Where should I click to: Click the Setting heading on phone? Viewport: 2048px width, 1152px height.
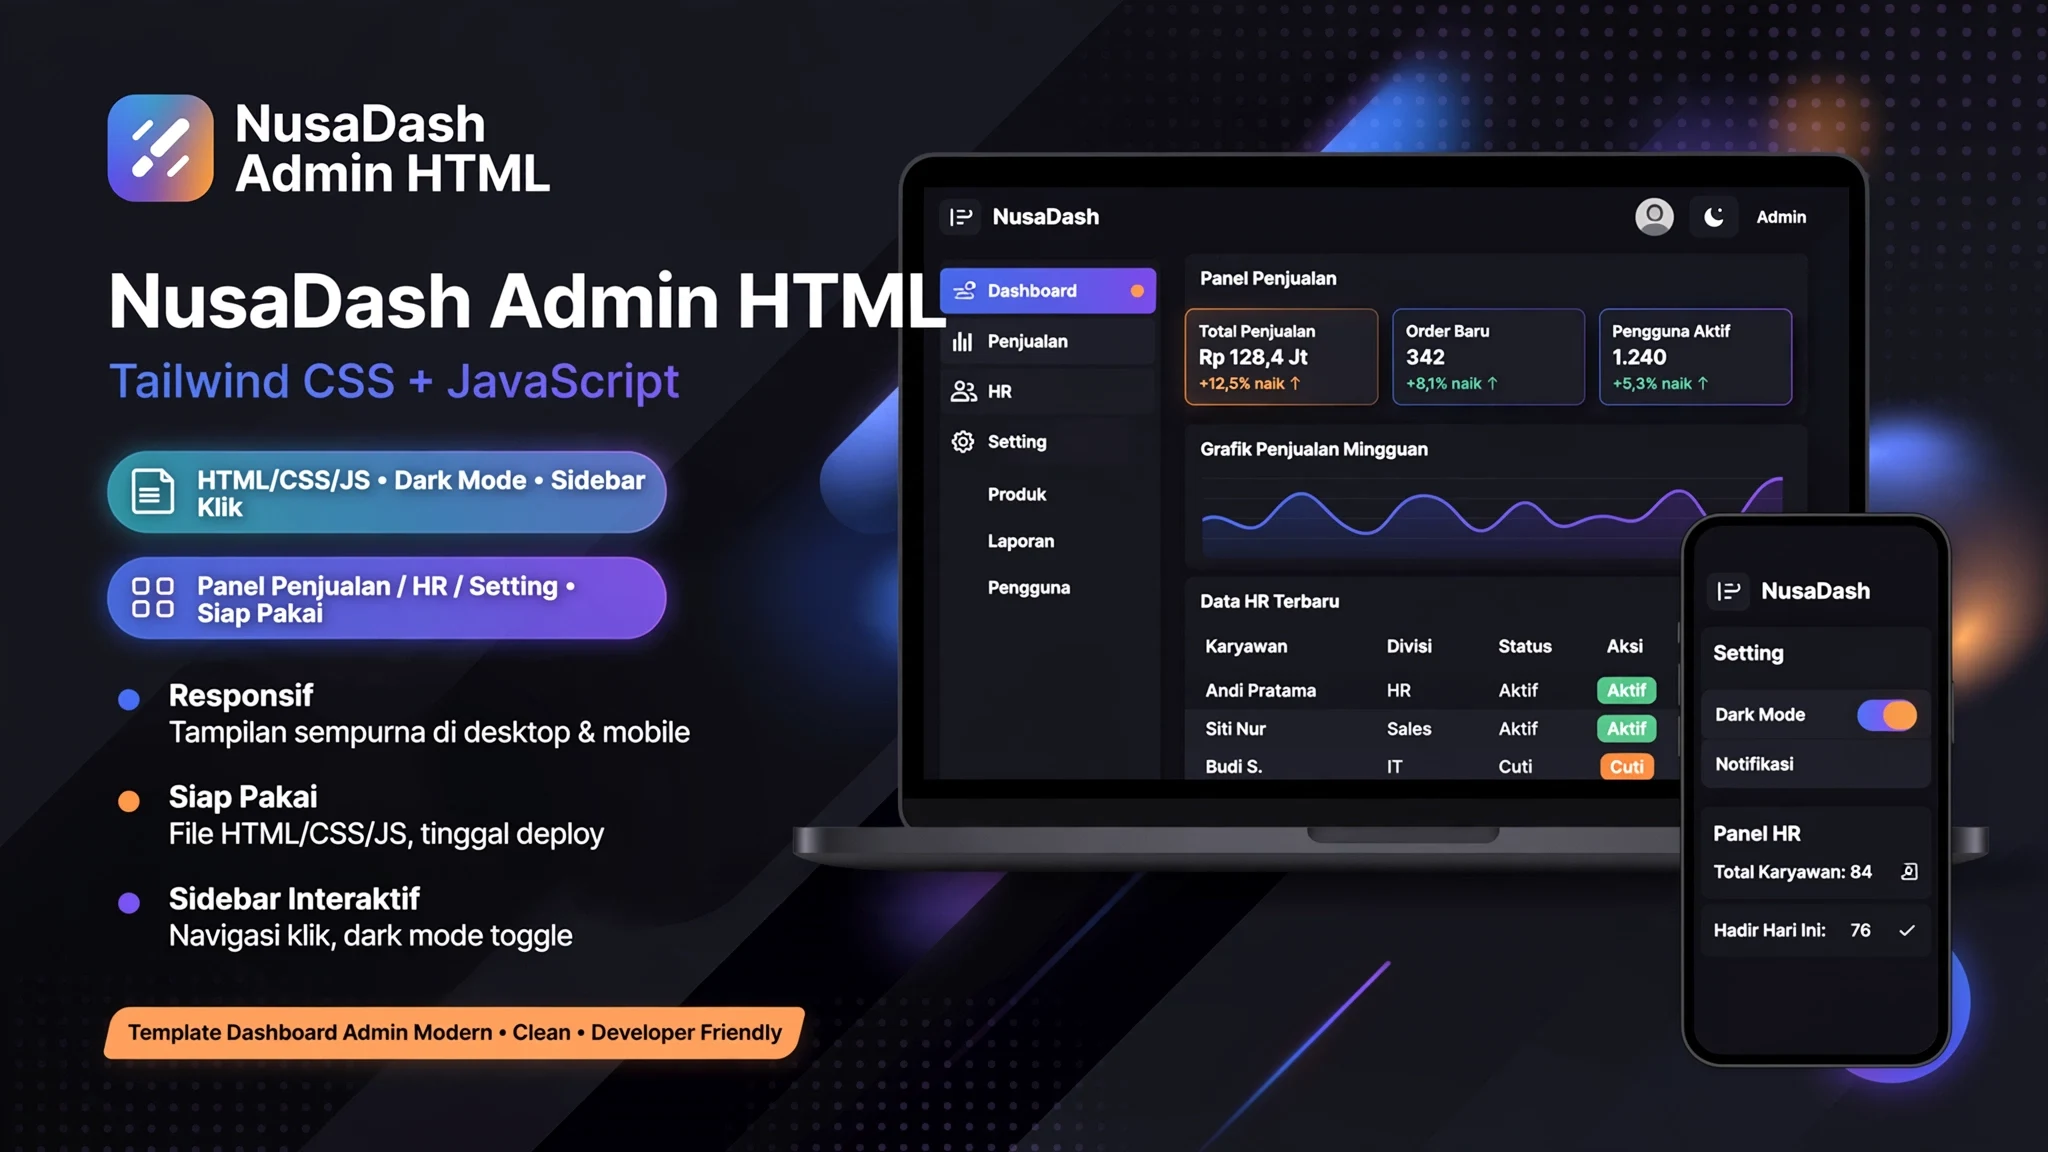(1748, 653)
